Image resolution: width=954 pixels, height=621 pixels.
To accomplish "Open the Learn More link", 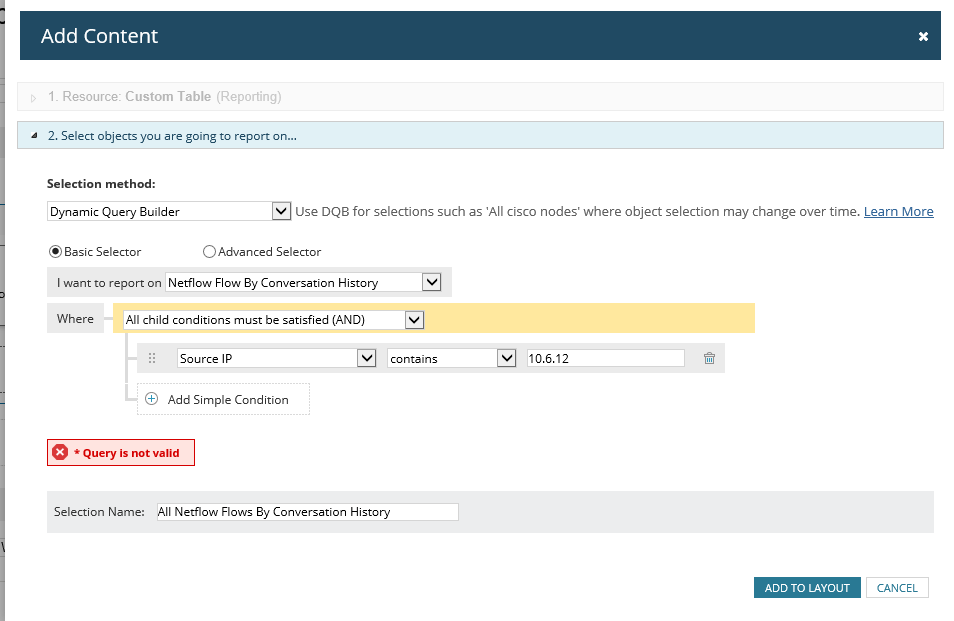I will tap(898, 211).
